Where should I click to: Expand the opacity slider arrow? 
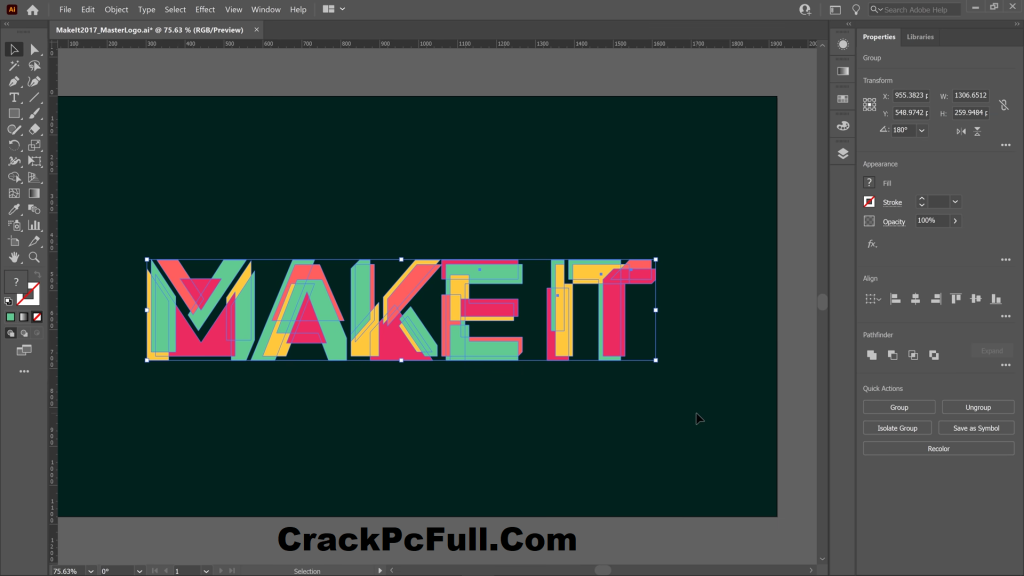tap(955, 221)
